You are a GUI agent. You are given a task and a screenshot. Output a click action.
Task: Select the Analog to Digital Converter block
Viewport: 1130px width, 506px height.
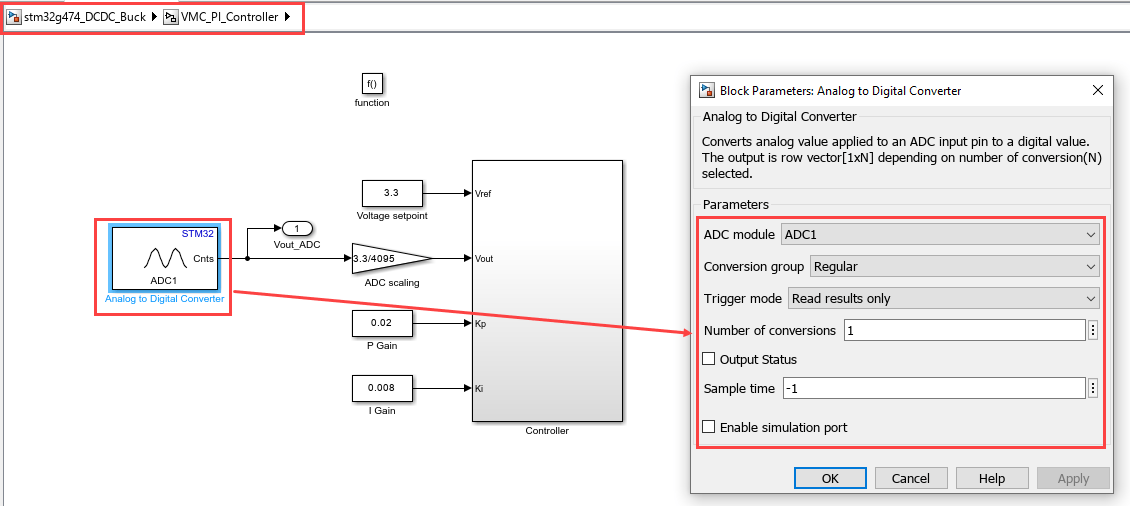pyautogui.click(x=163, y=258)
